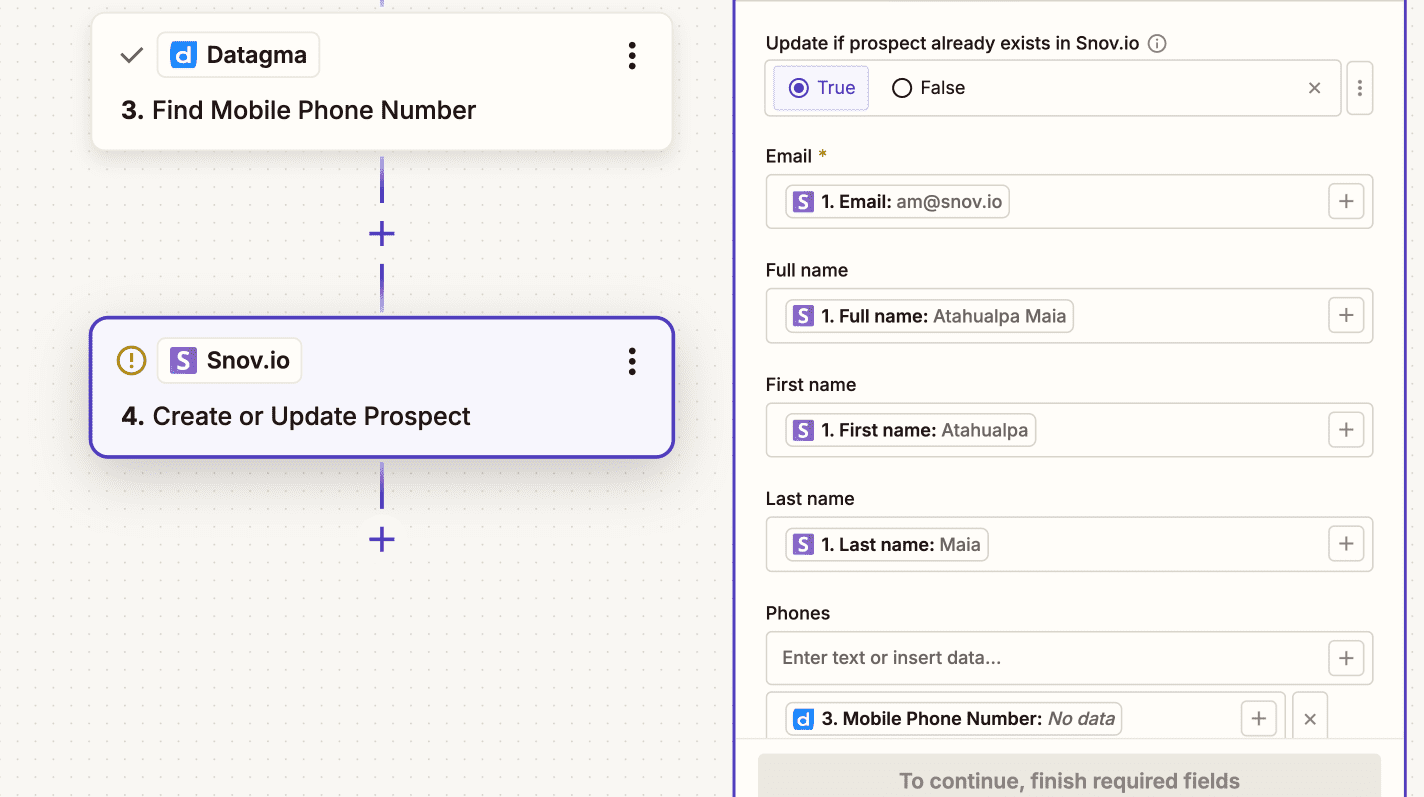Screen dimensions: 1424x797
Task: Open the Datagma step three-dot menu
Action: pyautogui.click(x=631, y=56)
